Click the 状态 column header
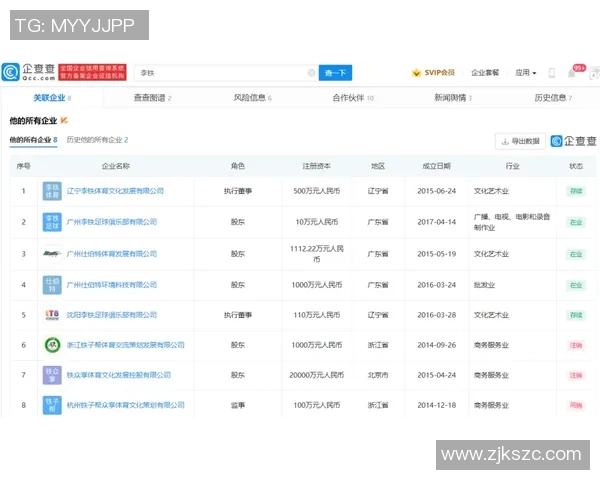Viewport: 600px width, 480px height. pyautogui.click(x=576, y=166)
